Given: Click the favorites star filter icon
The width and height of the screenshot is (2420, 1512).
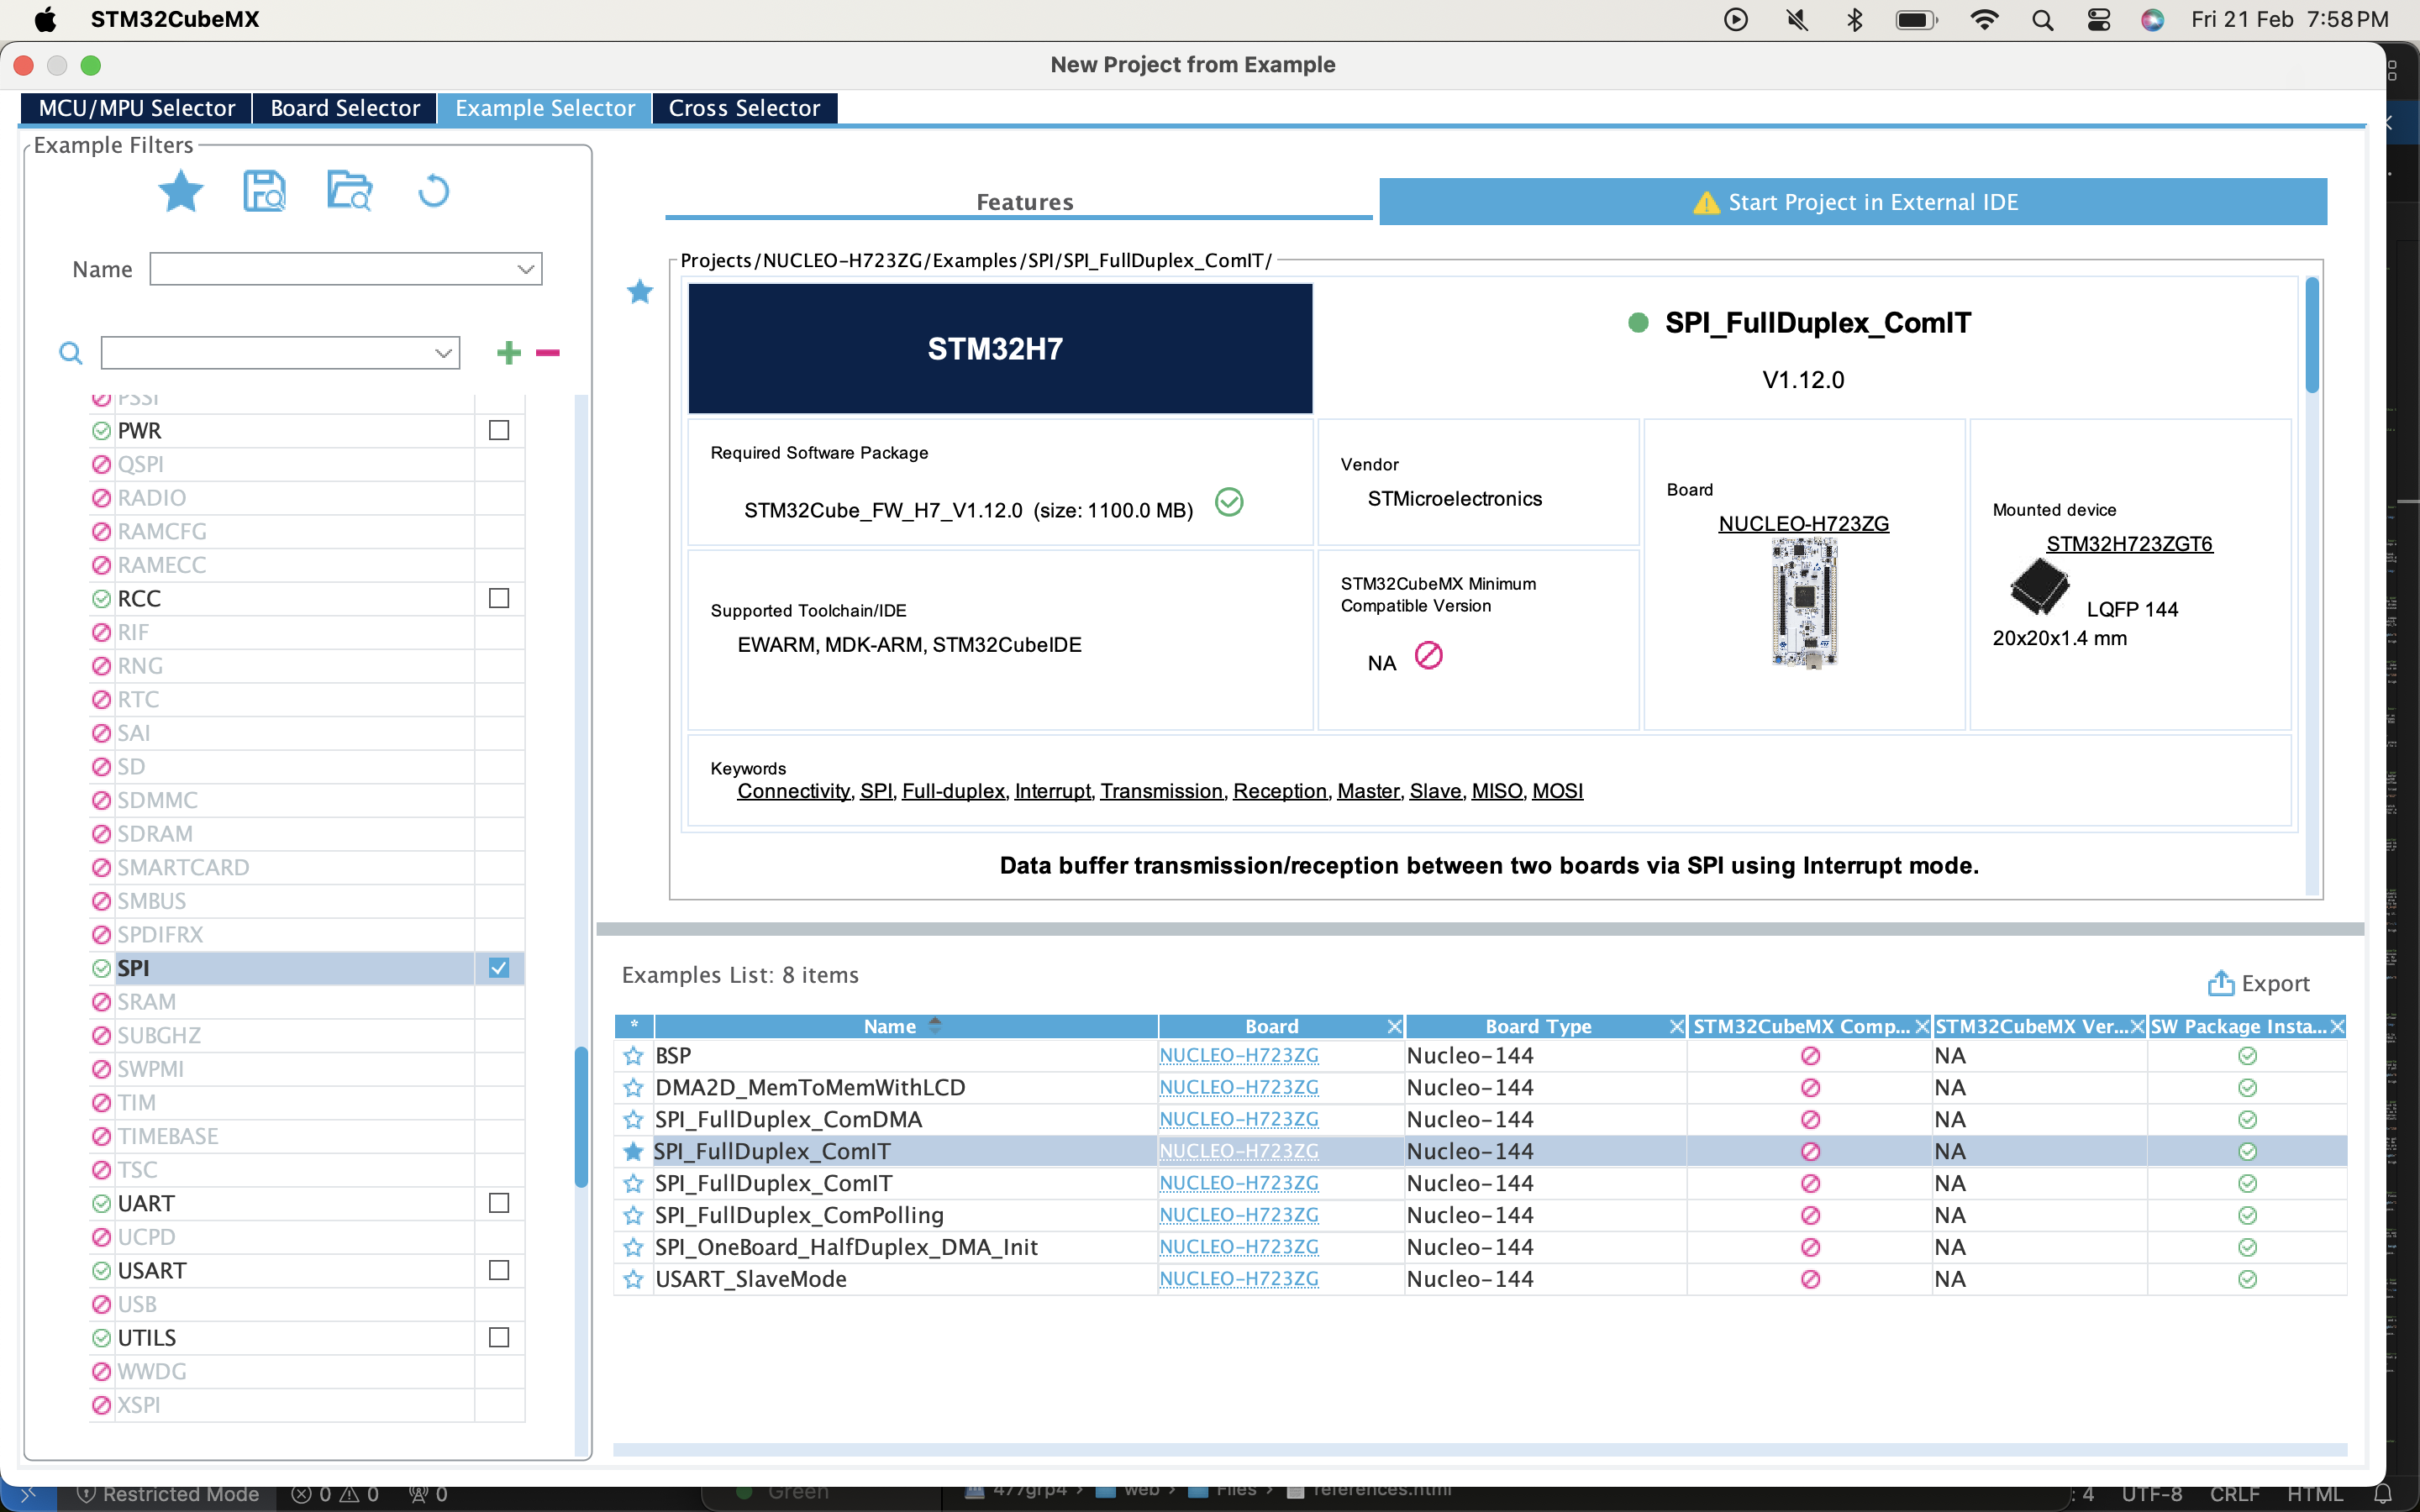Looking at the screenshot, I should click(x=181, y=190).
